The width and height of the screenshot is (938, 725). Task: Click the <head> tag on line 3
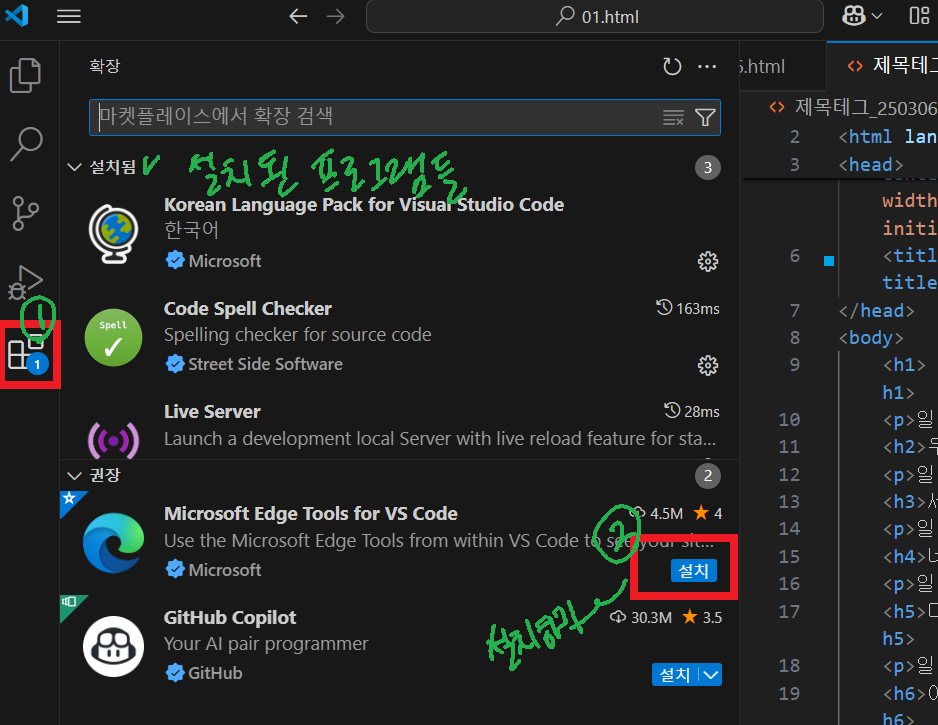point(870,165)
